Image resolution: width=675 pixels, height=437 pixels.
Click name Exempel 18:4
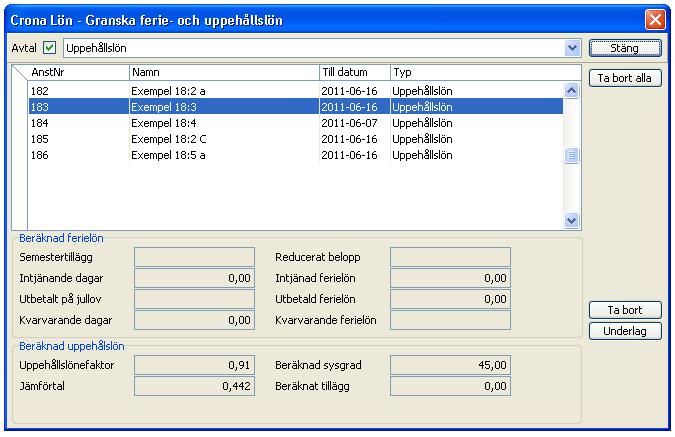tap(164, 123)
